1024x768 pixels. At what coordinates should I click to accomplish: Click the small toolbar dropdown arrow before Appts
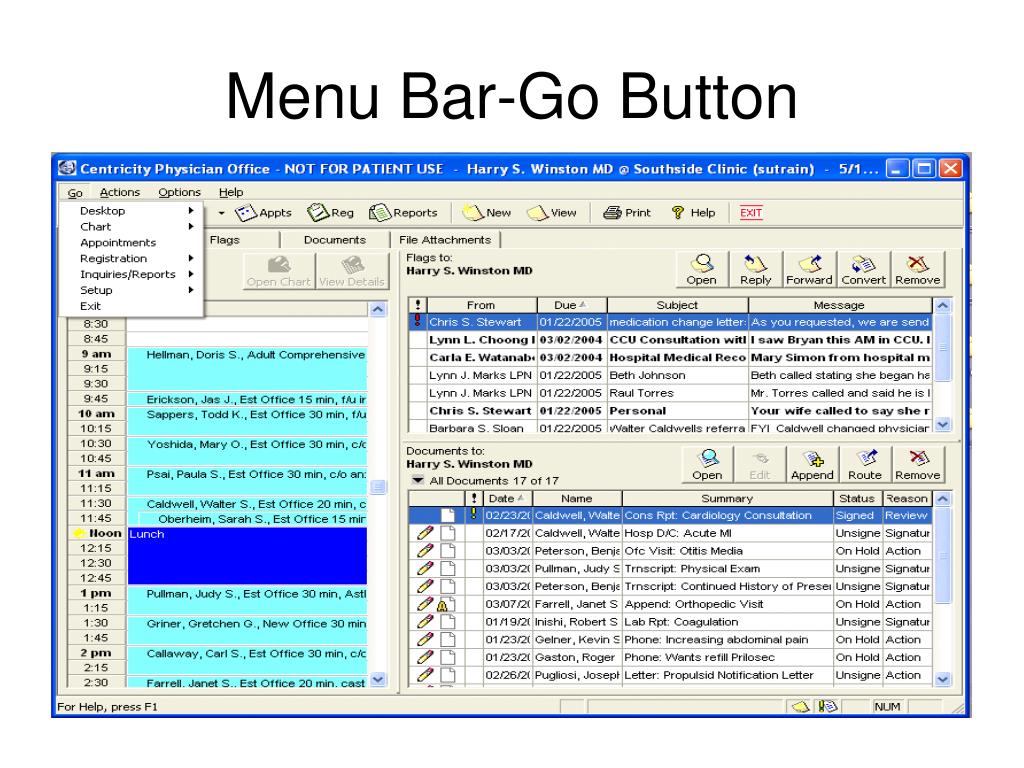(221, 213)
